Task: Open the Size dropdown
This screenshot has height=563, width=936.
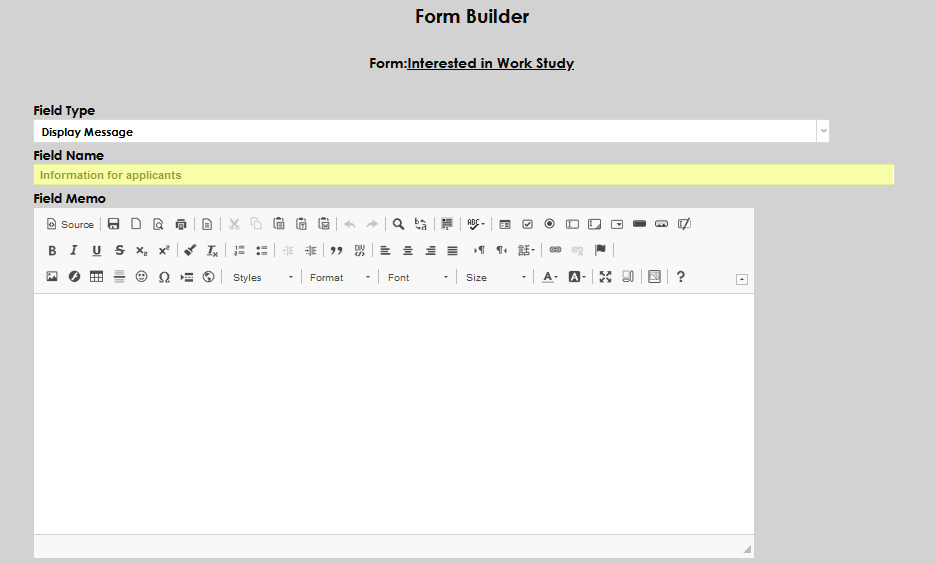Action: 495,278
